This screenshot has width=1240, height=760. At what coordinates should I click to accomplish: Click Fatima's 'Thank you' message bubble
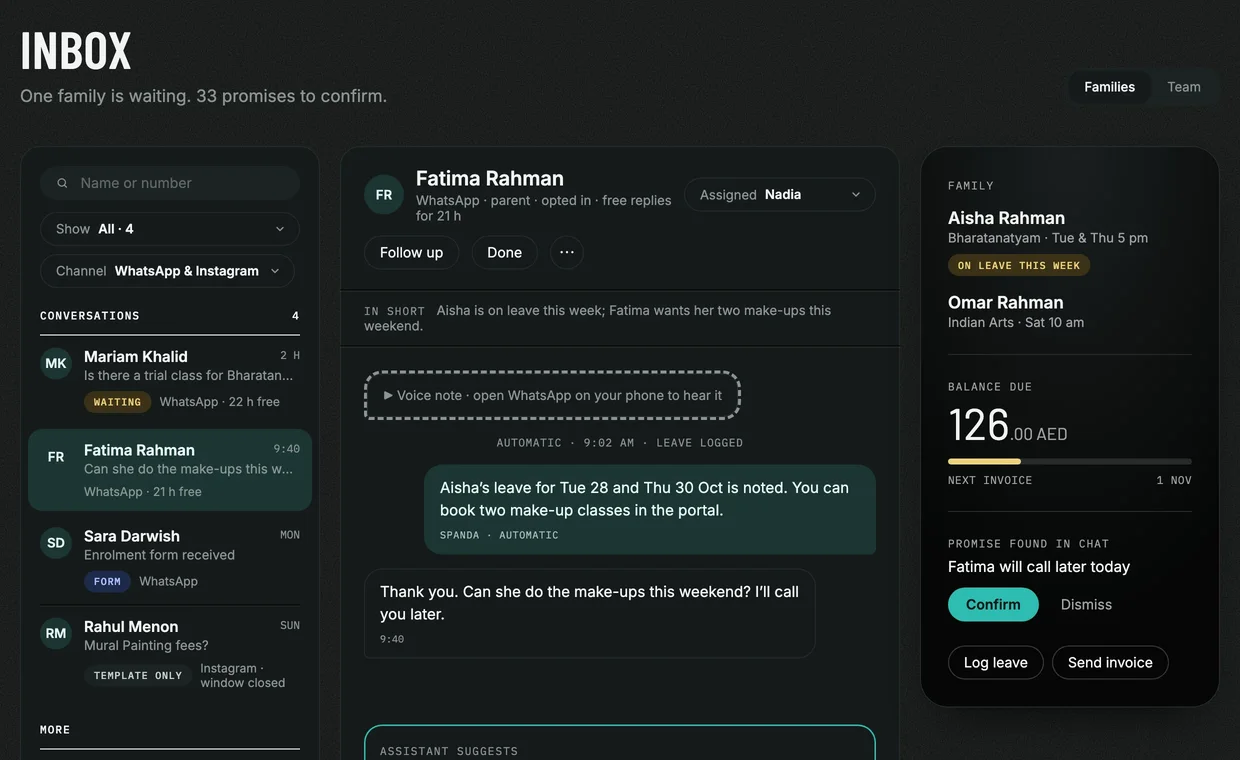(x=590, y=613)
